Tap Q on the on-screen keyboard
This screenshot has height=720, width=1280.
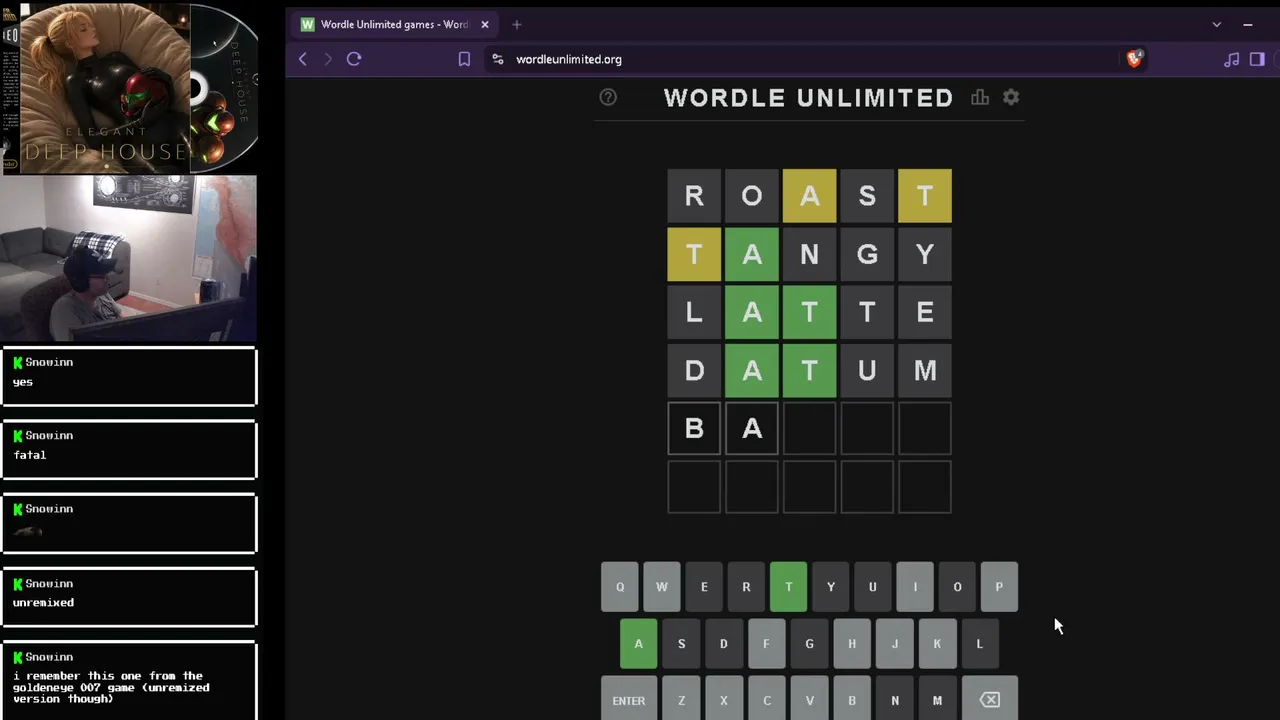tap(620, 587)
